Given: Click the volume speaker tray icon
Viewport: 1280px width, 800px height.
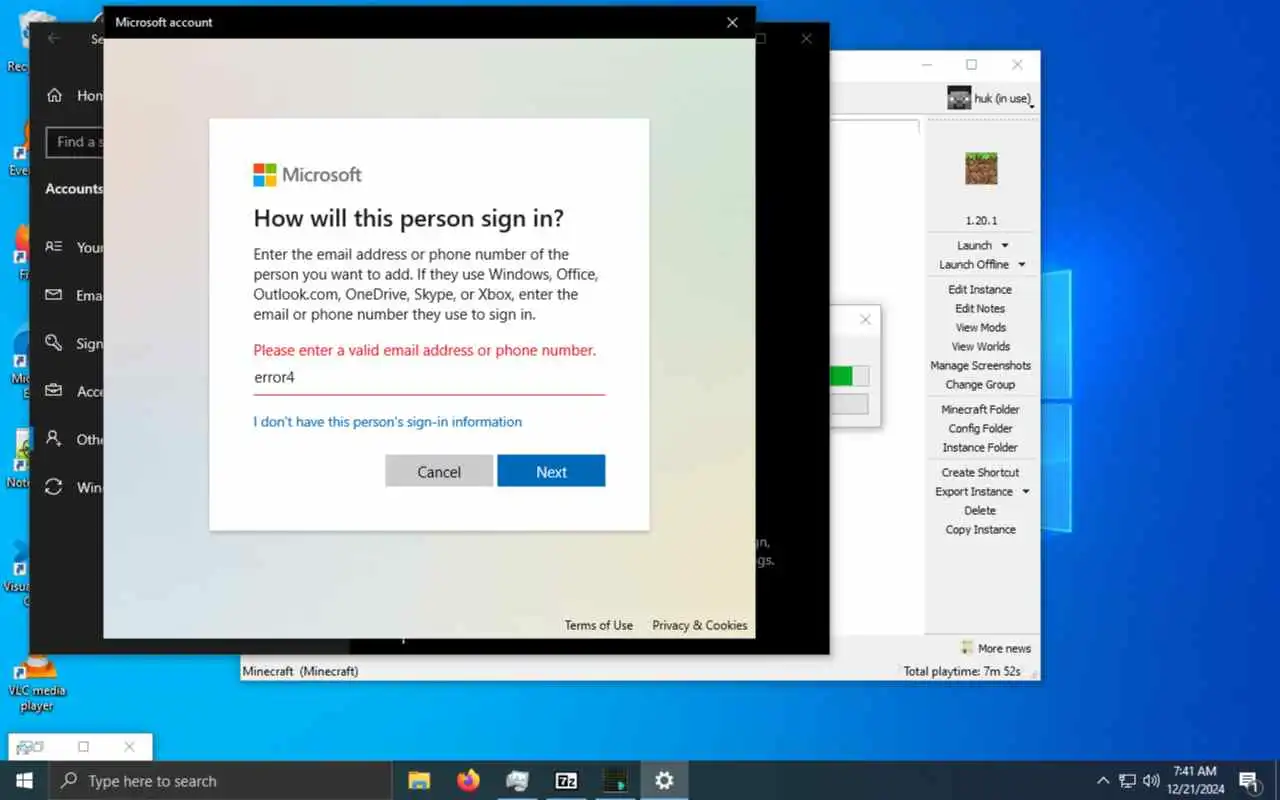Looking at the screenshot, I should click(1151, 781).
